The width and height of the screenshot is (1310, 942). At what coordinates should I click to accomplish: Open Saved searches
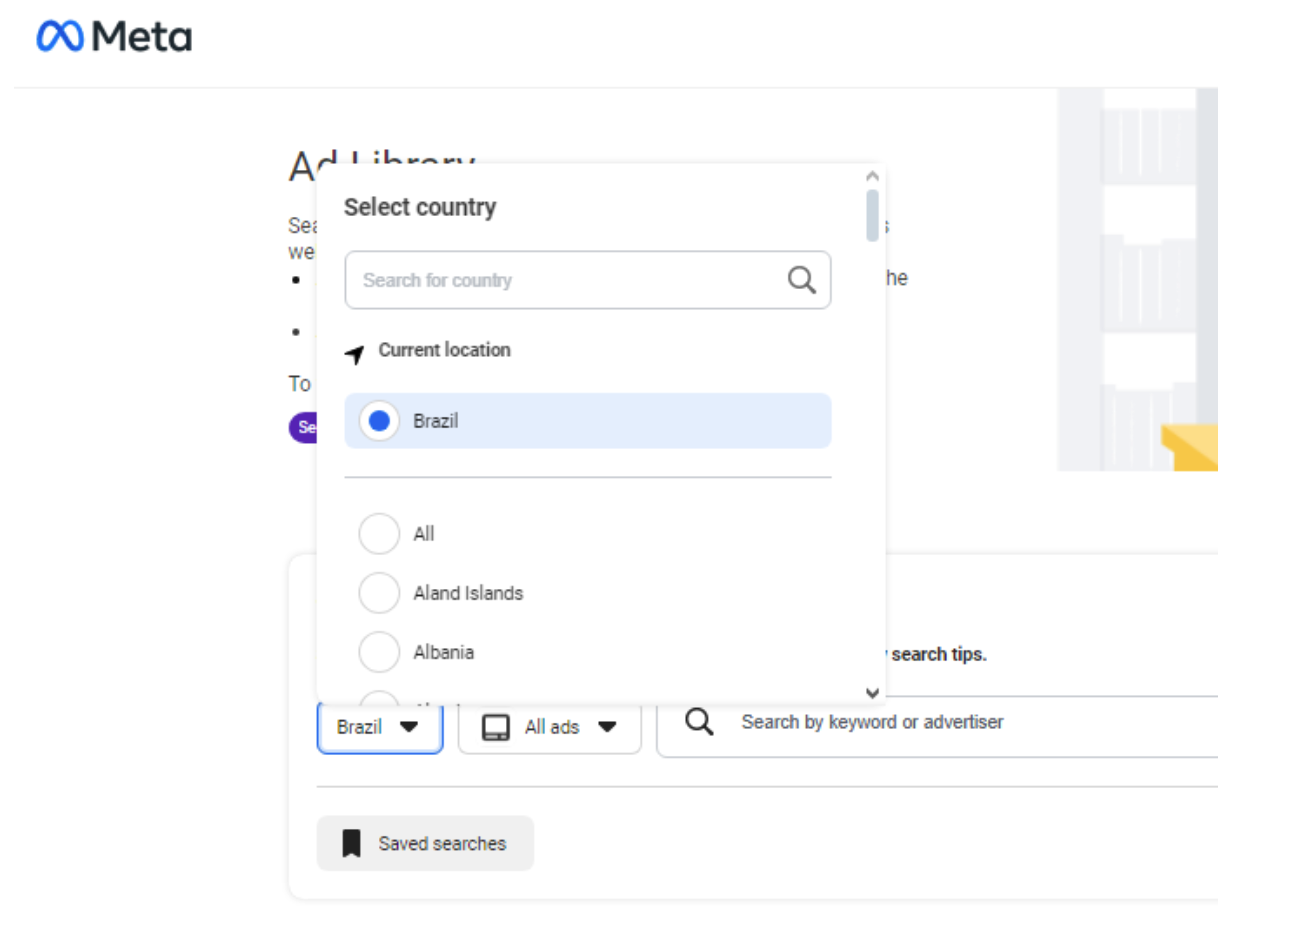pos(425,843)
